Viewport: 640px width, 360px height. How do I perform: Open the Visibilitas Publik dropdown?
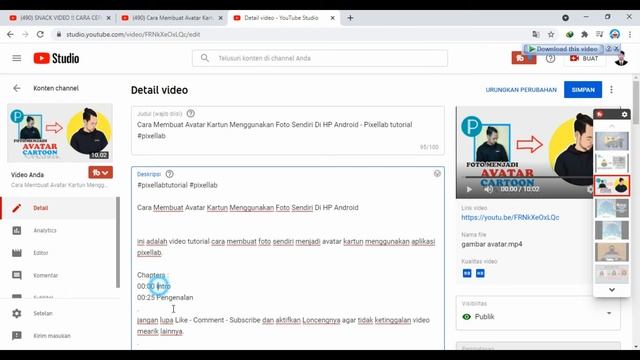point(538,313)
